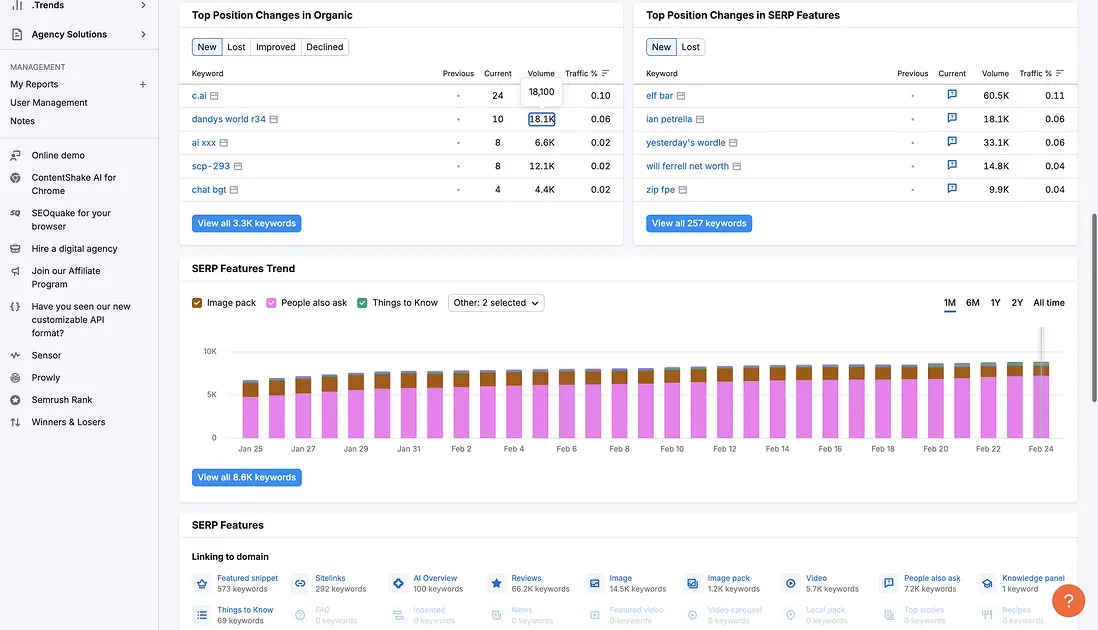This screenshot has width=1098, height=630.
Task: Click SERP icon next to c.ai keyword
Action: [214, 96]
